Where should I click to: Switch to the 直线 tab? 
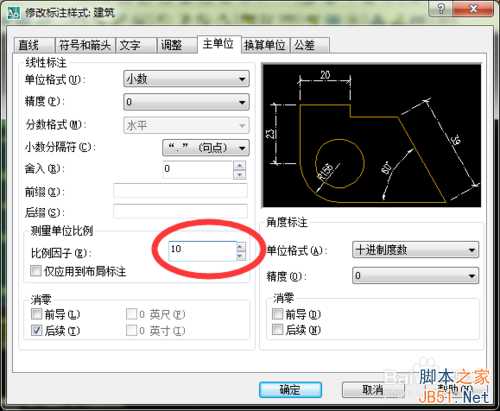[34, 45]
